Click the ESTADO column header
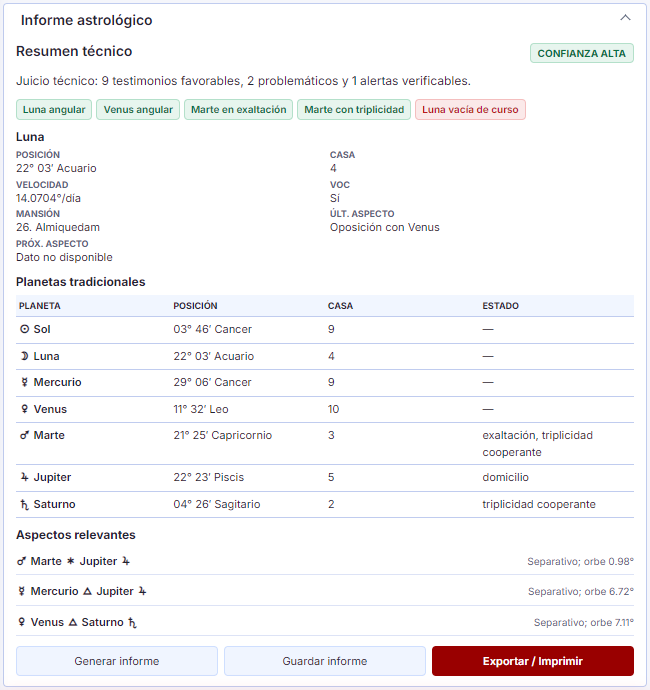Image resolution: width=650 pixels, height=690 pixels. point(500,306)
